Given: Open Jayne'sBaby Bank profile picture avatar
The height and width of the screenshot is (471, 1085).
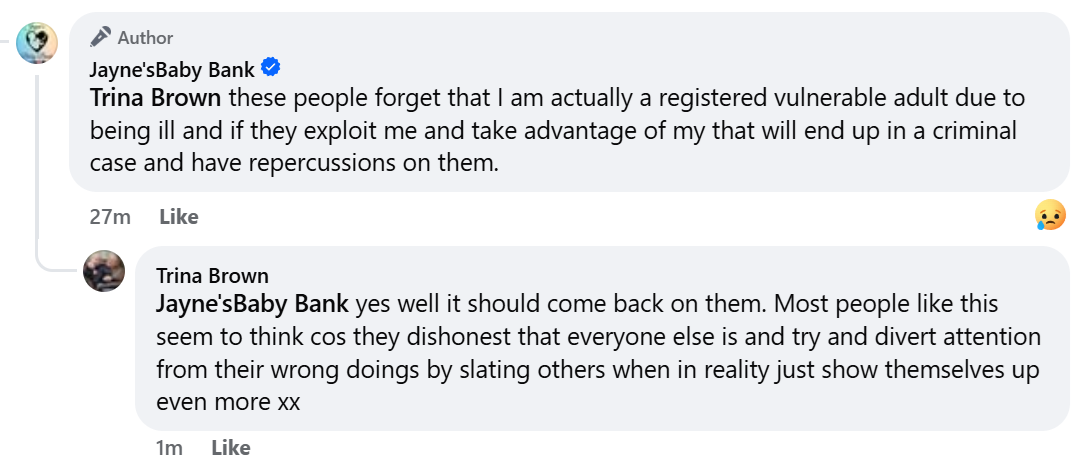Looking at the screenshot, I should (38, 42).
